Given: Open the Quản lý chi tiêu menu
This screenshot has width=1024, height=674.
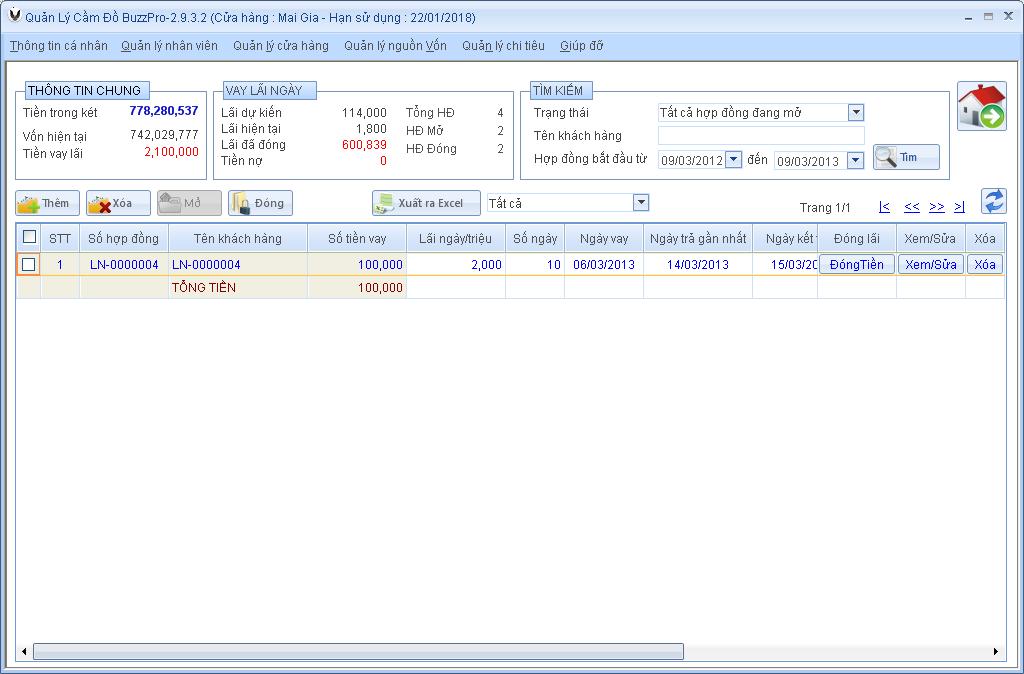Looking at the screenshot, I should pos(503,46).
